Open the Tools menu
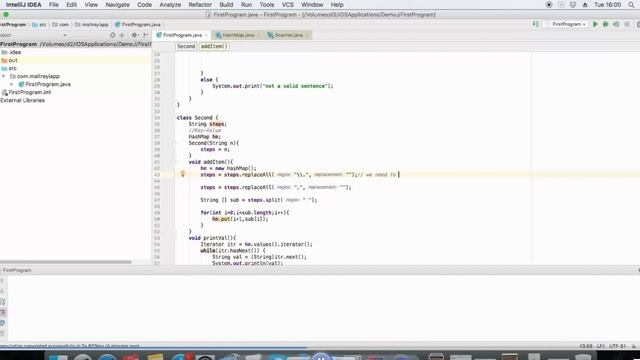 point(267,5)
